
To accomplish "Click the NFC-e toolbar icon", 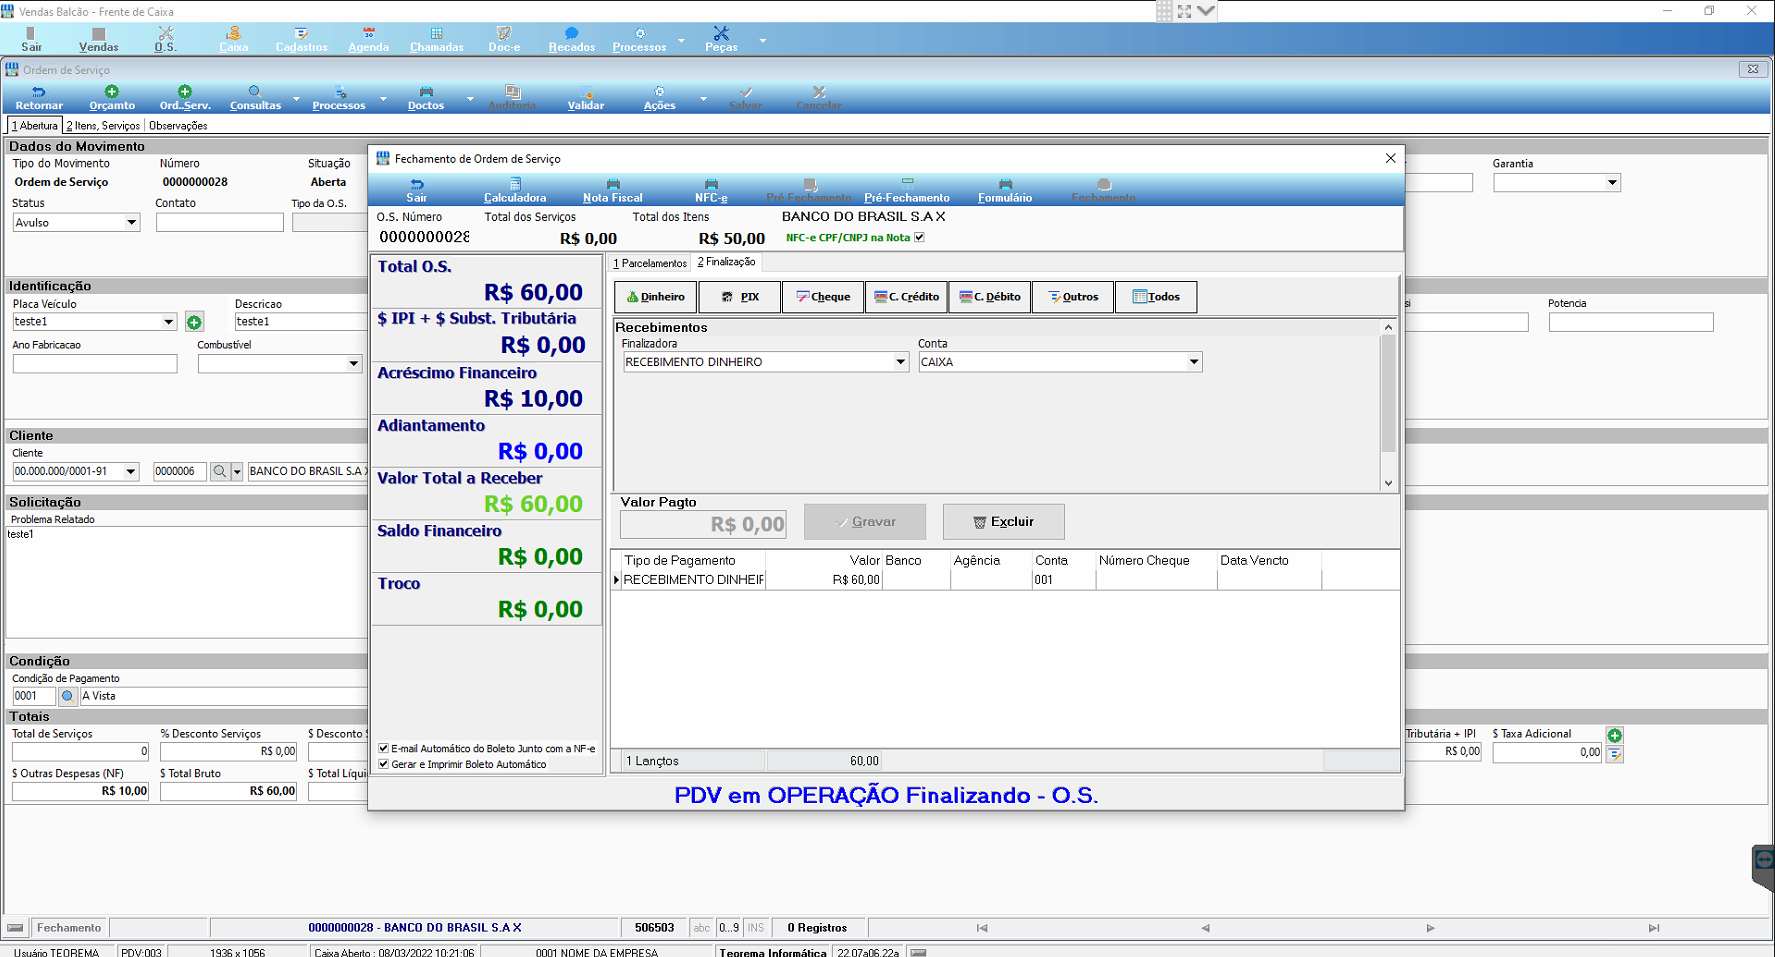I will click(x=711, y=184).
